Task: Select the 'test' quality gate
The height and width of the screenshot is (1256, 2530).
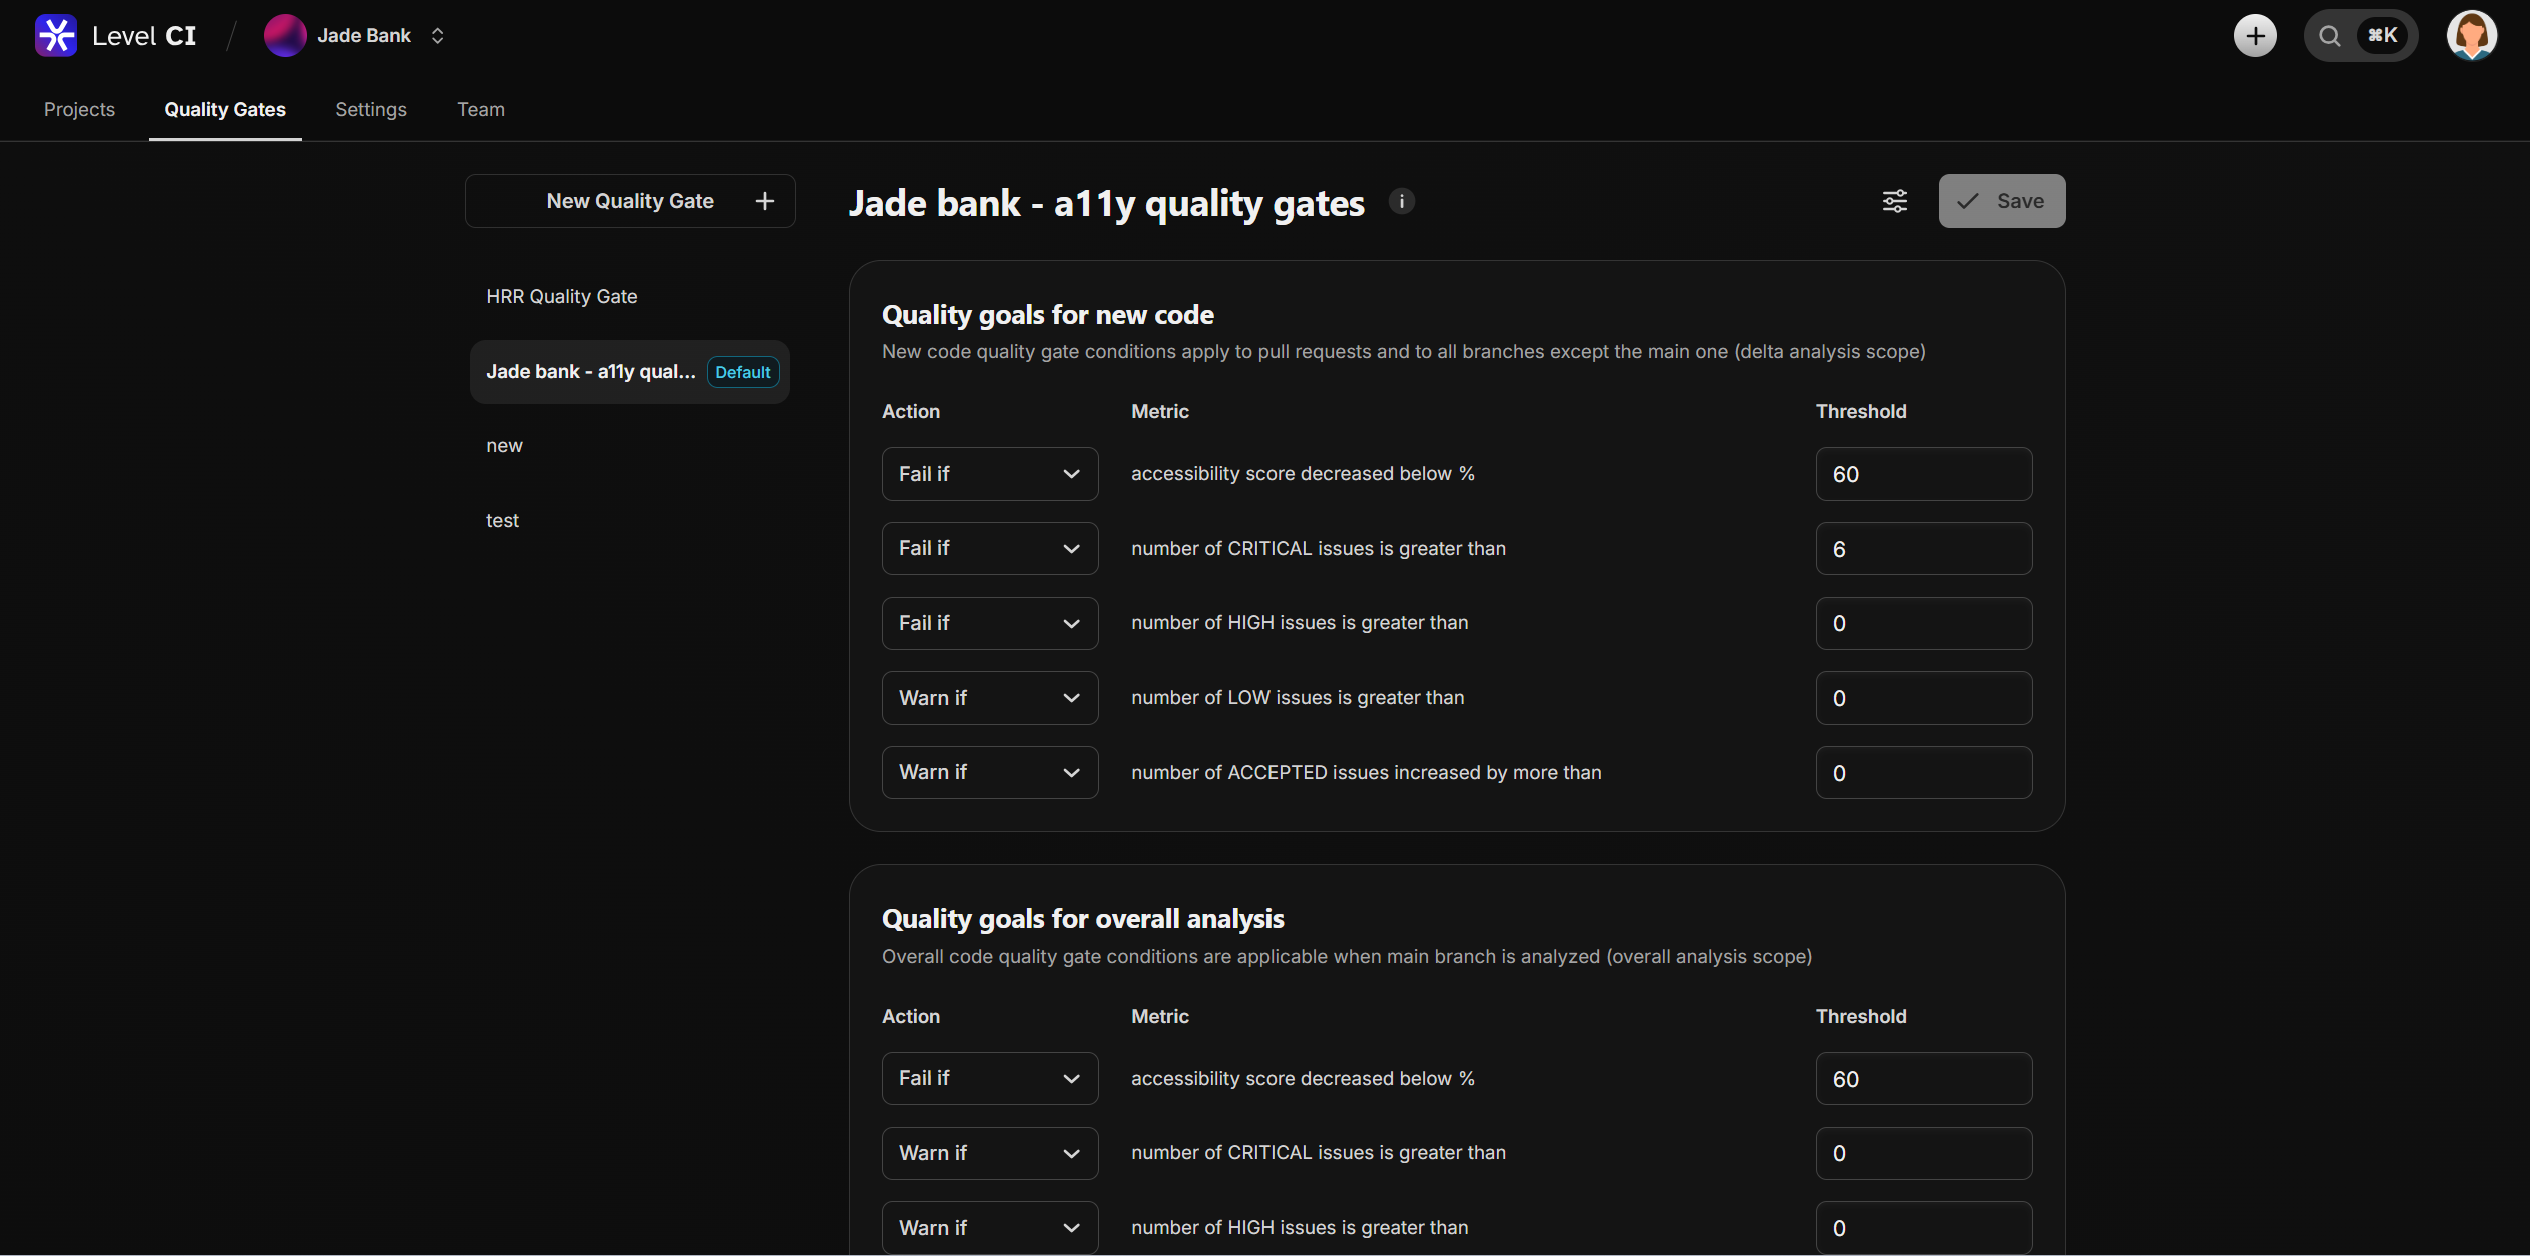Action: pyautogui.click(x=502, y=520)
